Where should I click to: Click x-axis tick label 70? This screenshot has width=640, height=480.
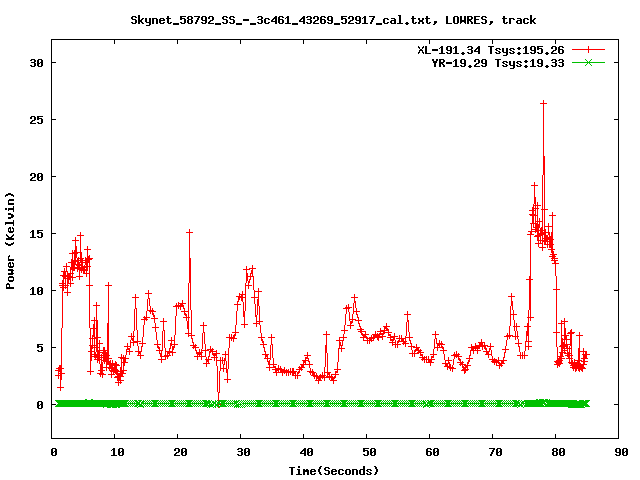[x=495, y=452]
